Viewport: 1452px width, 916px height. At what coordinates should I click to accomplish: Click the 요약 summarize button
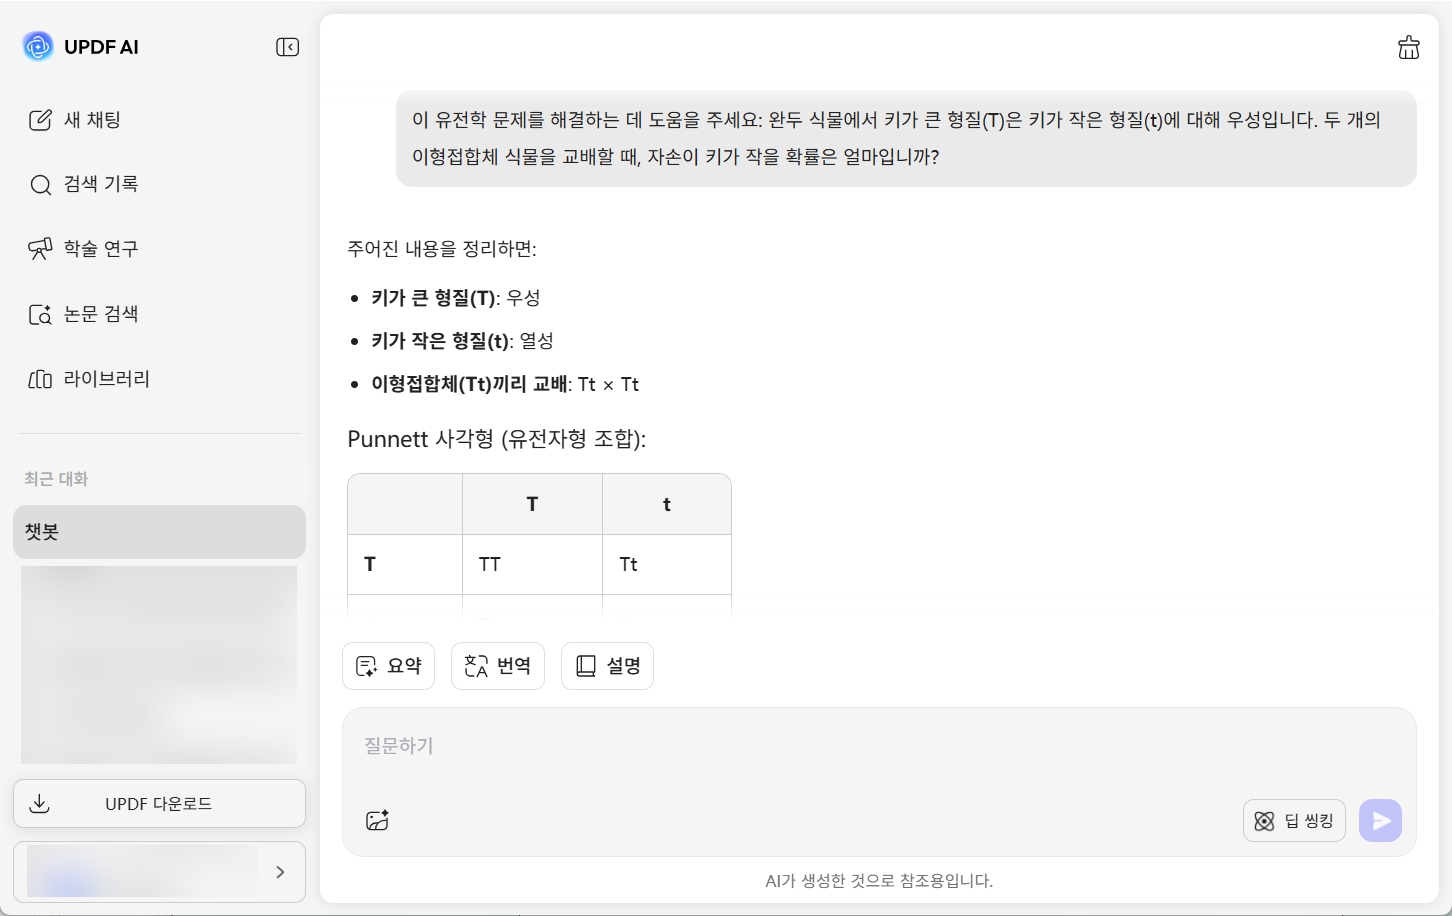(388, 666)
